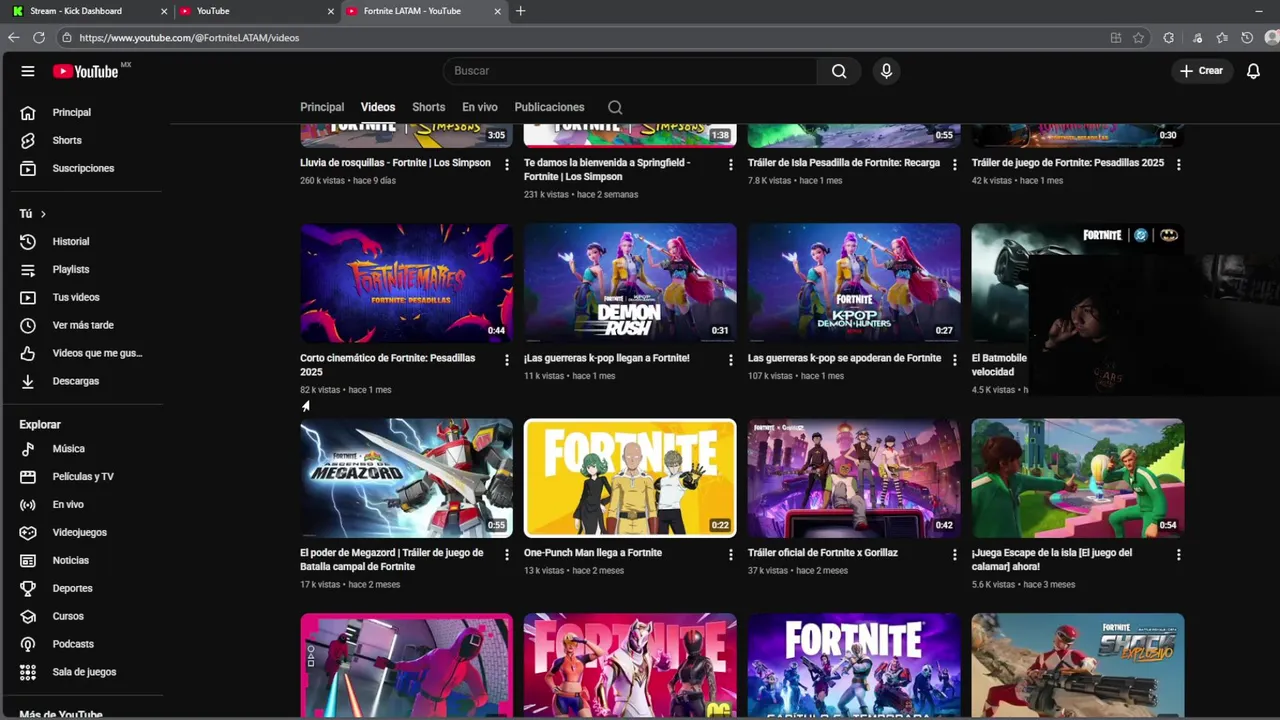
Task: Open title Tráiler oficial de Fortnite x Gorillaz
Action: tap(823, 553)
